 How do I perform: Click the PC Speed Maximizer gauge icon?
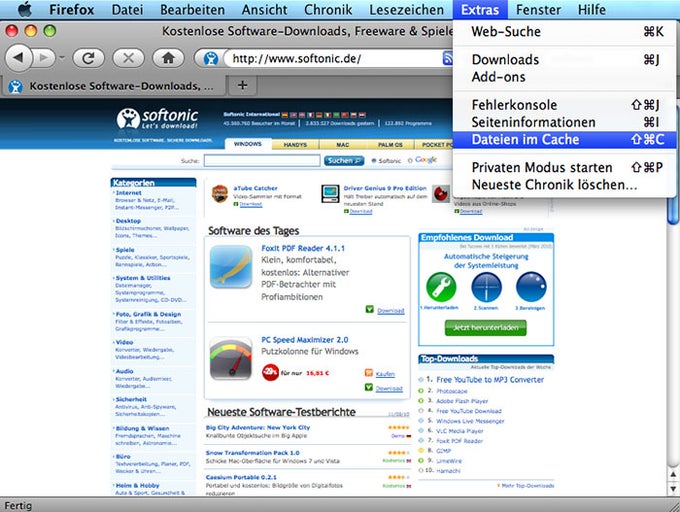coord(231,358)
